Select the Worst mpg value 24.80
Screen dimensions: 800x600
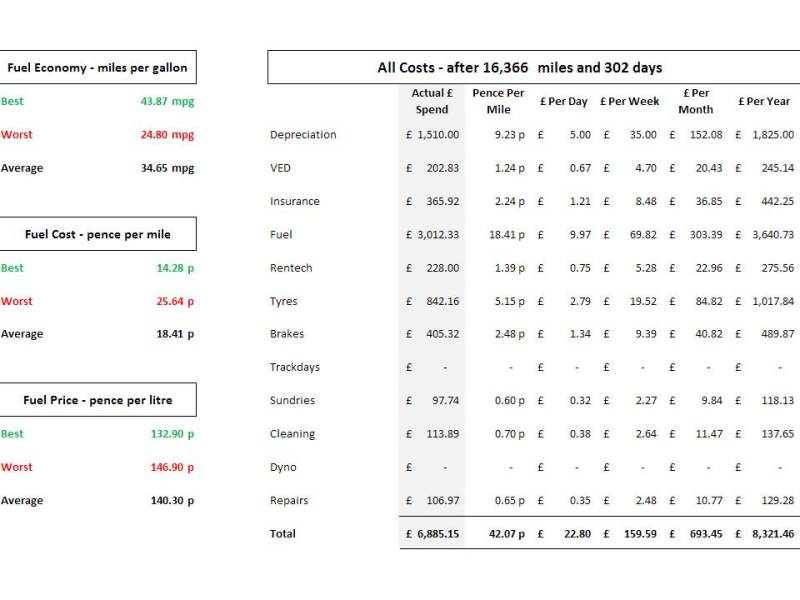coord(167,135)
